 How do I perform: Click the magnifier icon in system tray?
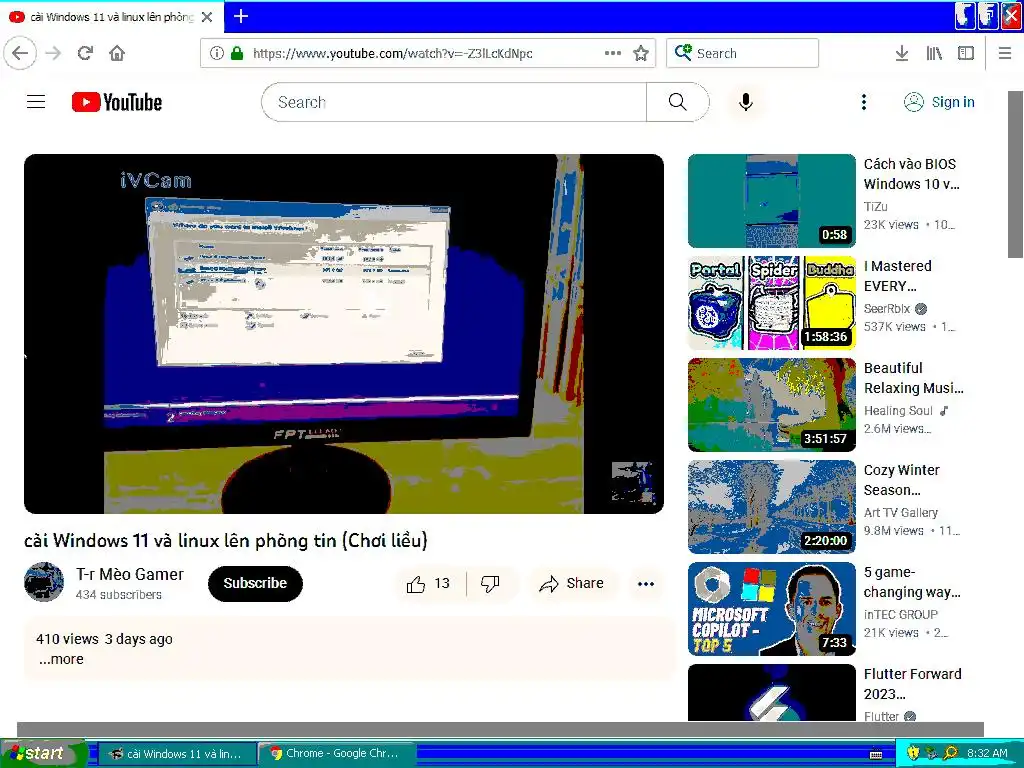[x=950, y=753]
